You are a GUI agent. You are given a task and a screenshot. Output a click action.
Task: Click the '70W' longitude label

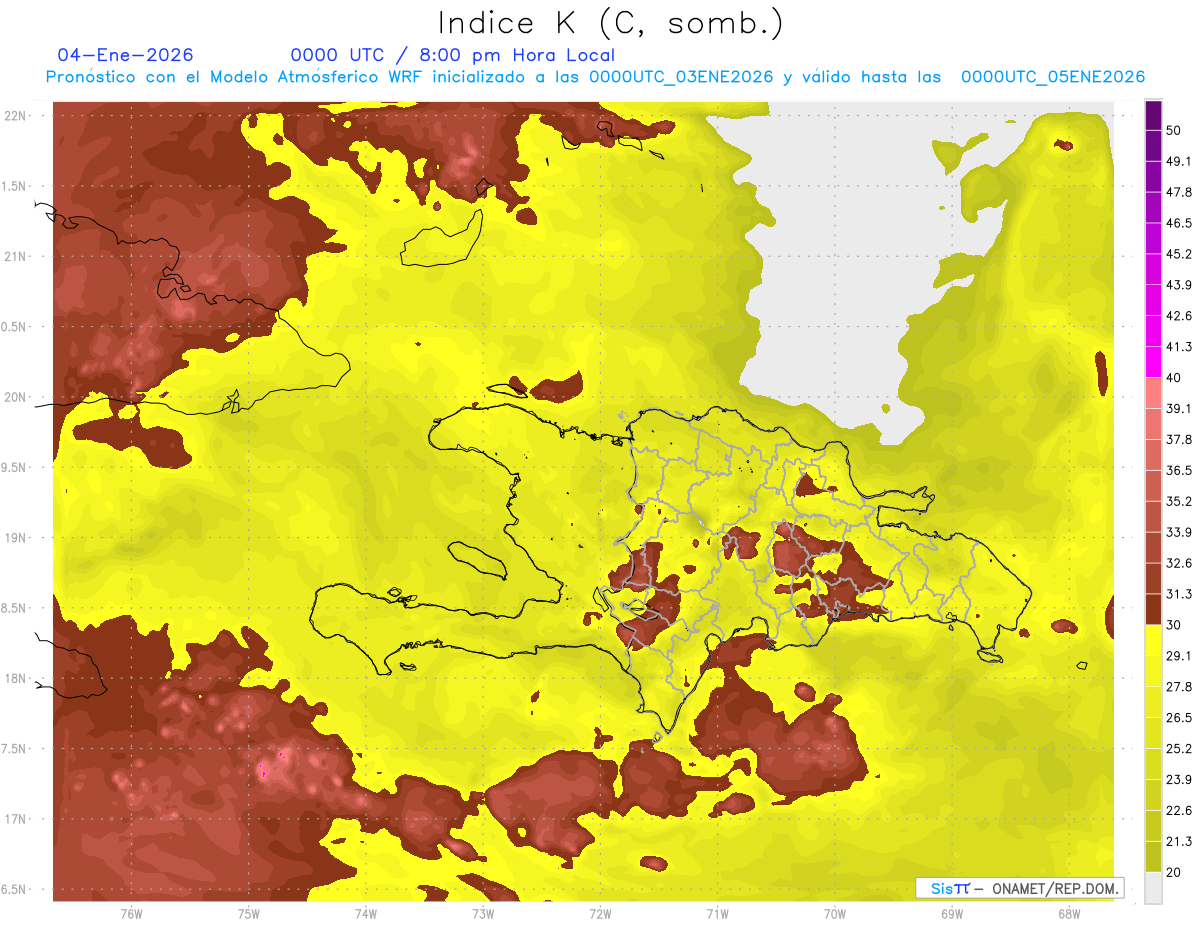pyautogui.click(x=835, y=914)
